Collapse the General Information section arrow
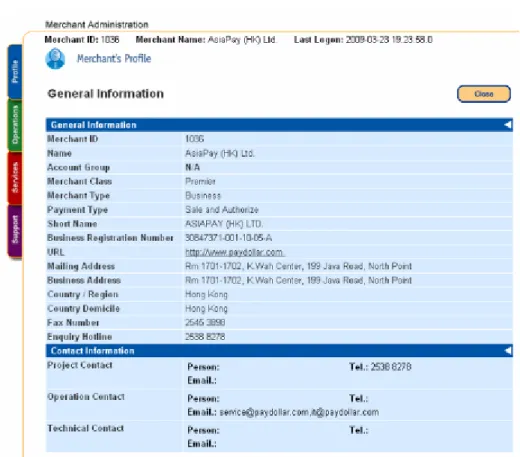The height and width of the screenshot is (457, 520). (508, 125)
